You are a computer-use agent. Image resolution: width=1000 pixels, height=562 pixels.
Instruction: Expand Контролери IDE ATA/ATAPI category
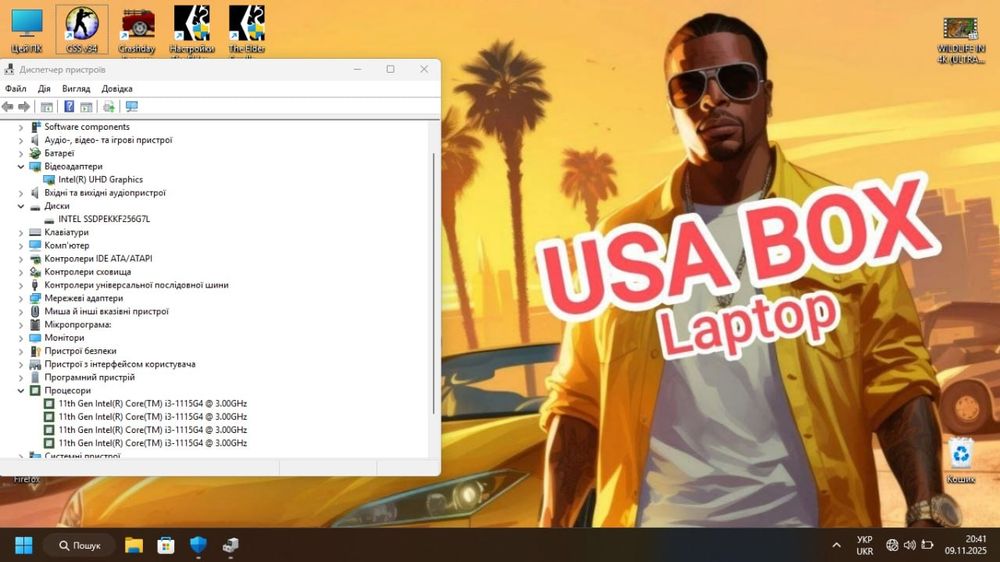[x=21, y=259]
